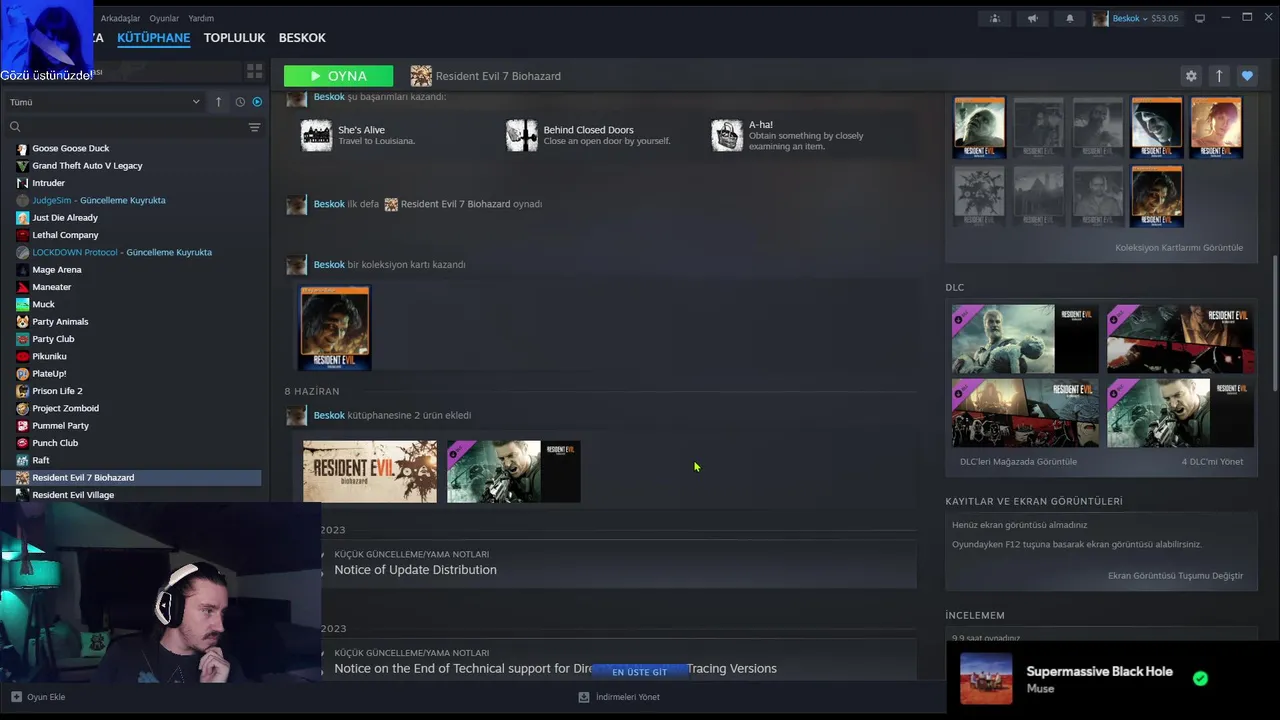The width and height of the screenshot is (1280, 720).
Task: Click the main content vertical scrollbar
Action: coord(1274,325)
